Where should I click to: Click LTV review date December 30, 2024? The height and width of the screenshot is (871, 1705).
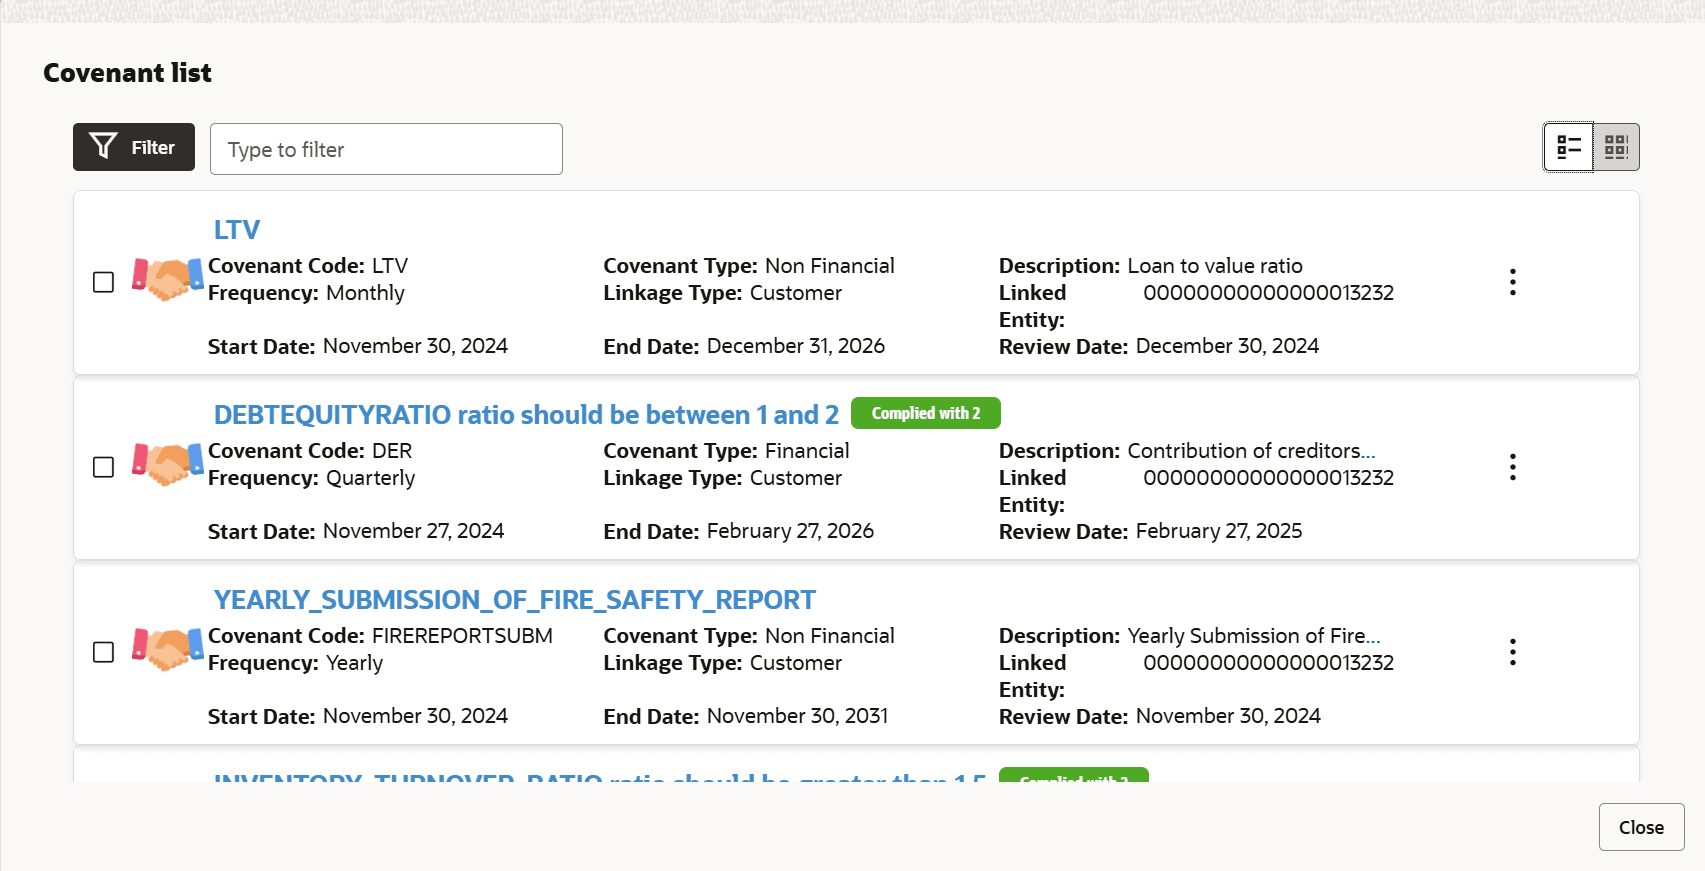(1227, 346)
